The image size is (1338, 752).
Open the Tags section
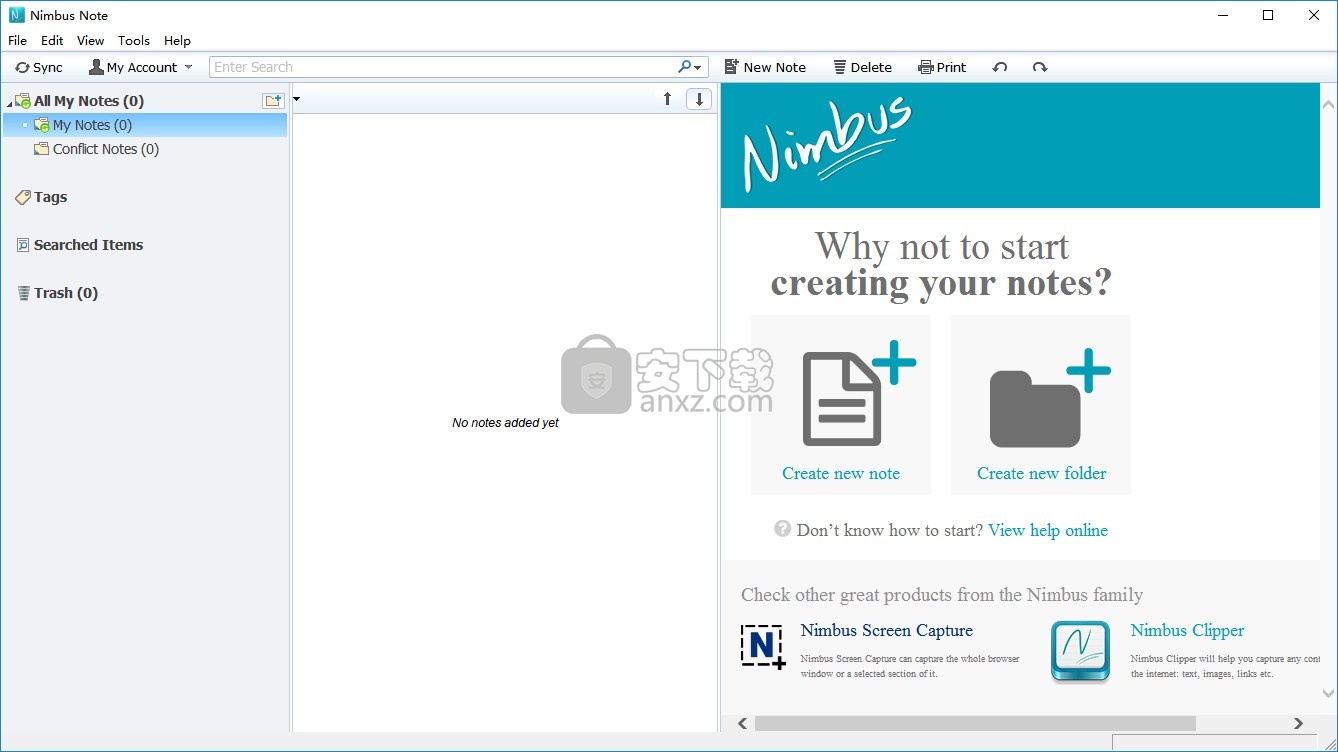click(50, 197)
